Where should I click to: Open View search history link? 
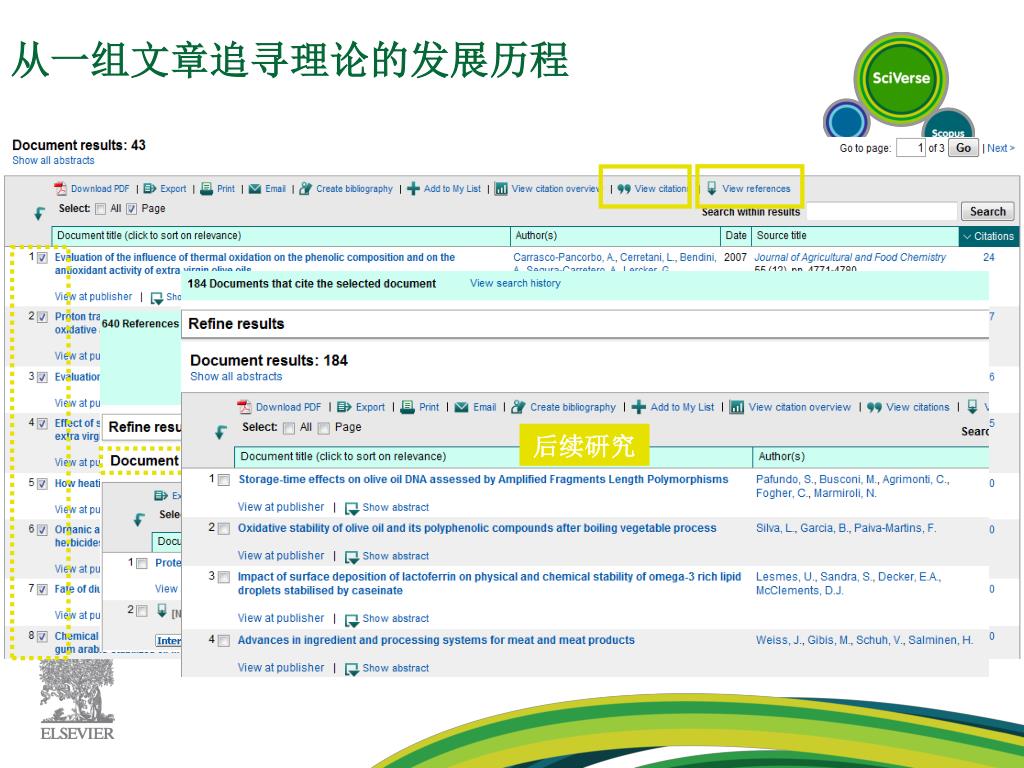click(x=515, y=283)
